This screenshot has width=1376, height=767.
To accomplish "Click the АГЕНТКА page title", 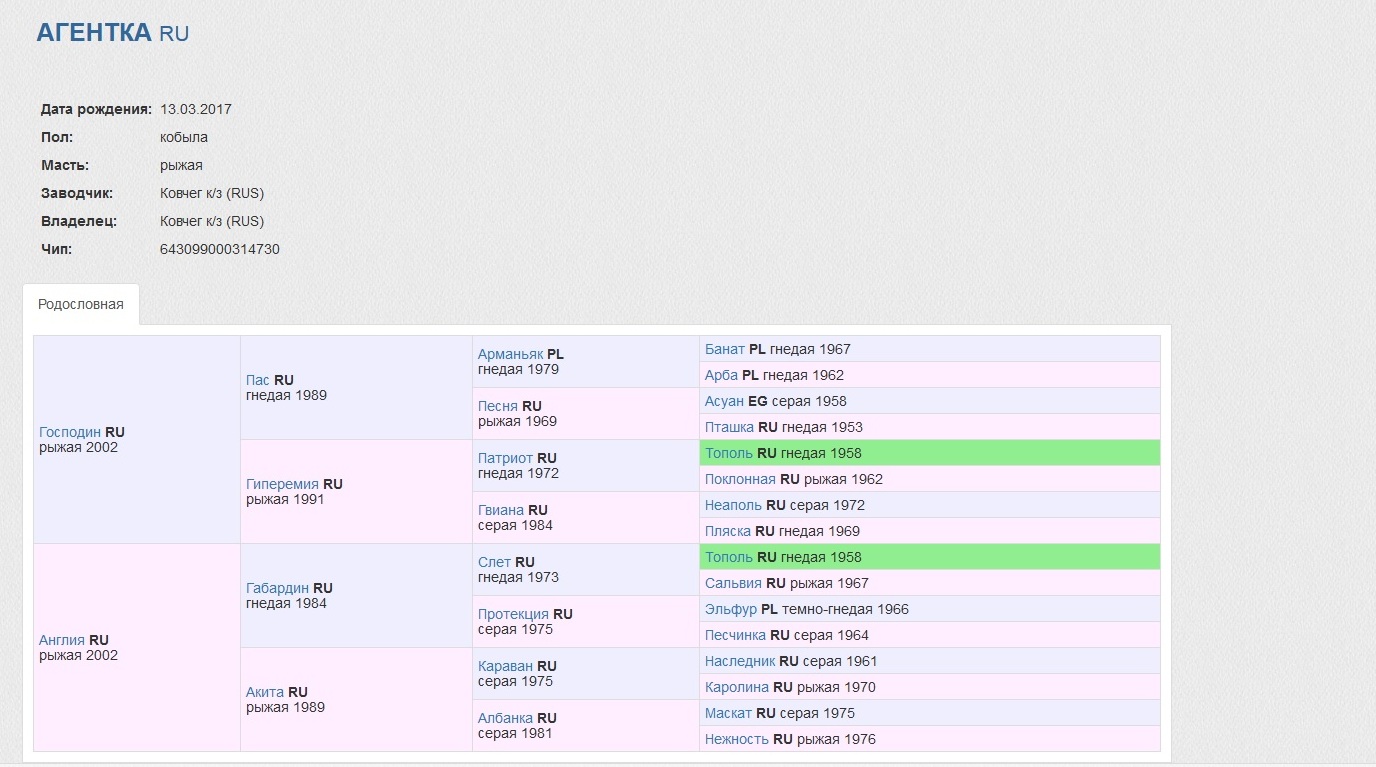I will pyautogui.click(x=95, y=32).
